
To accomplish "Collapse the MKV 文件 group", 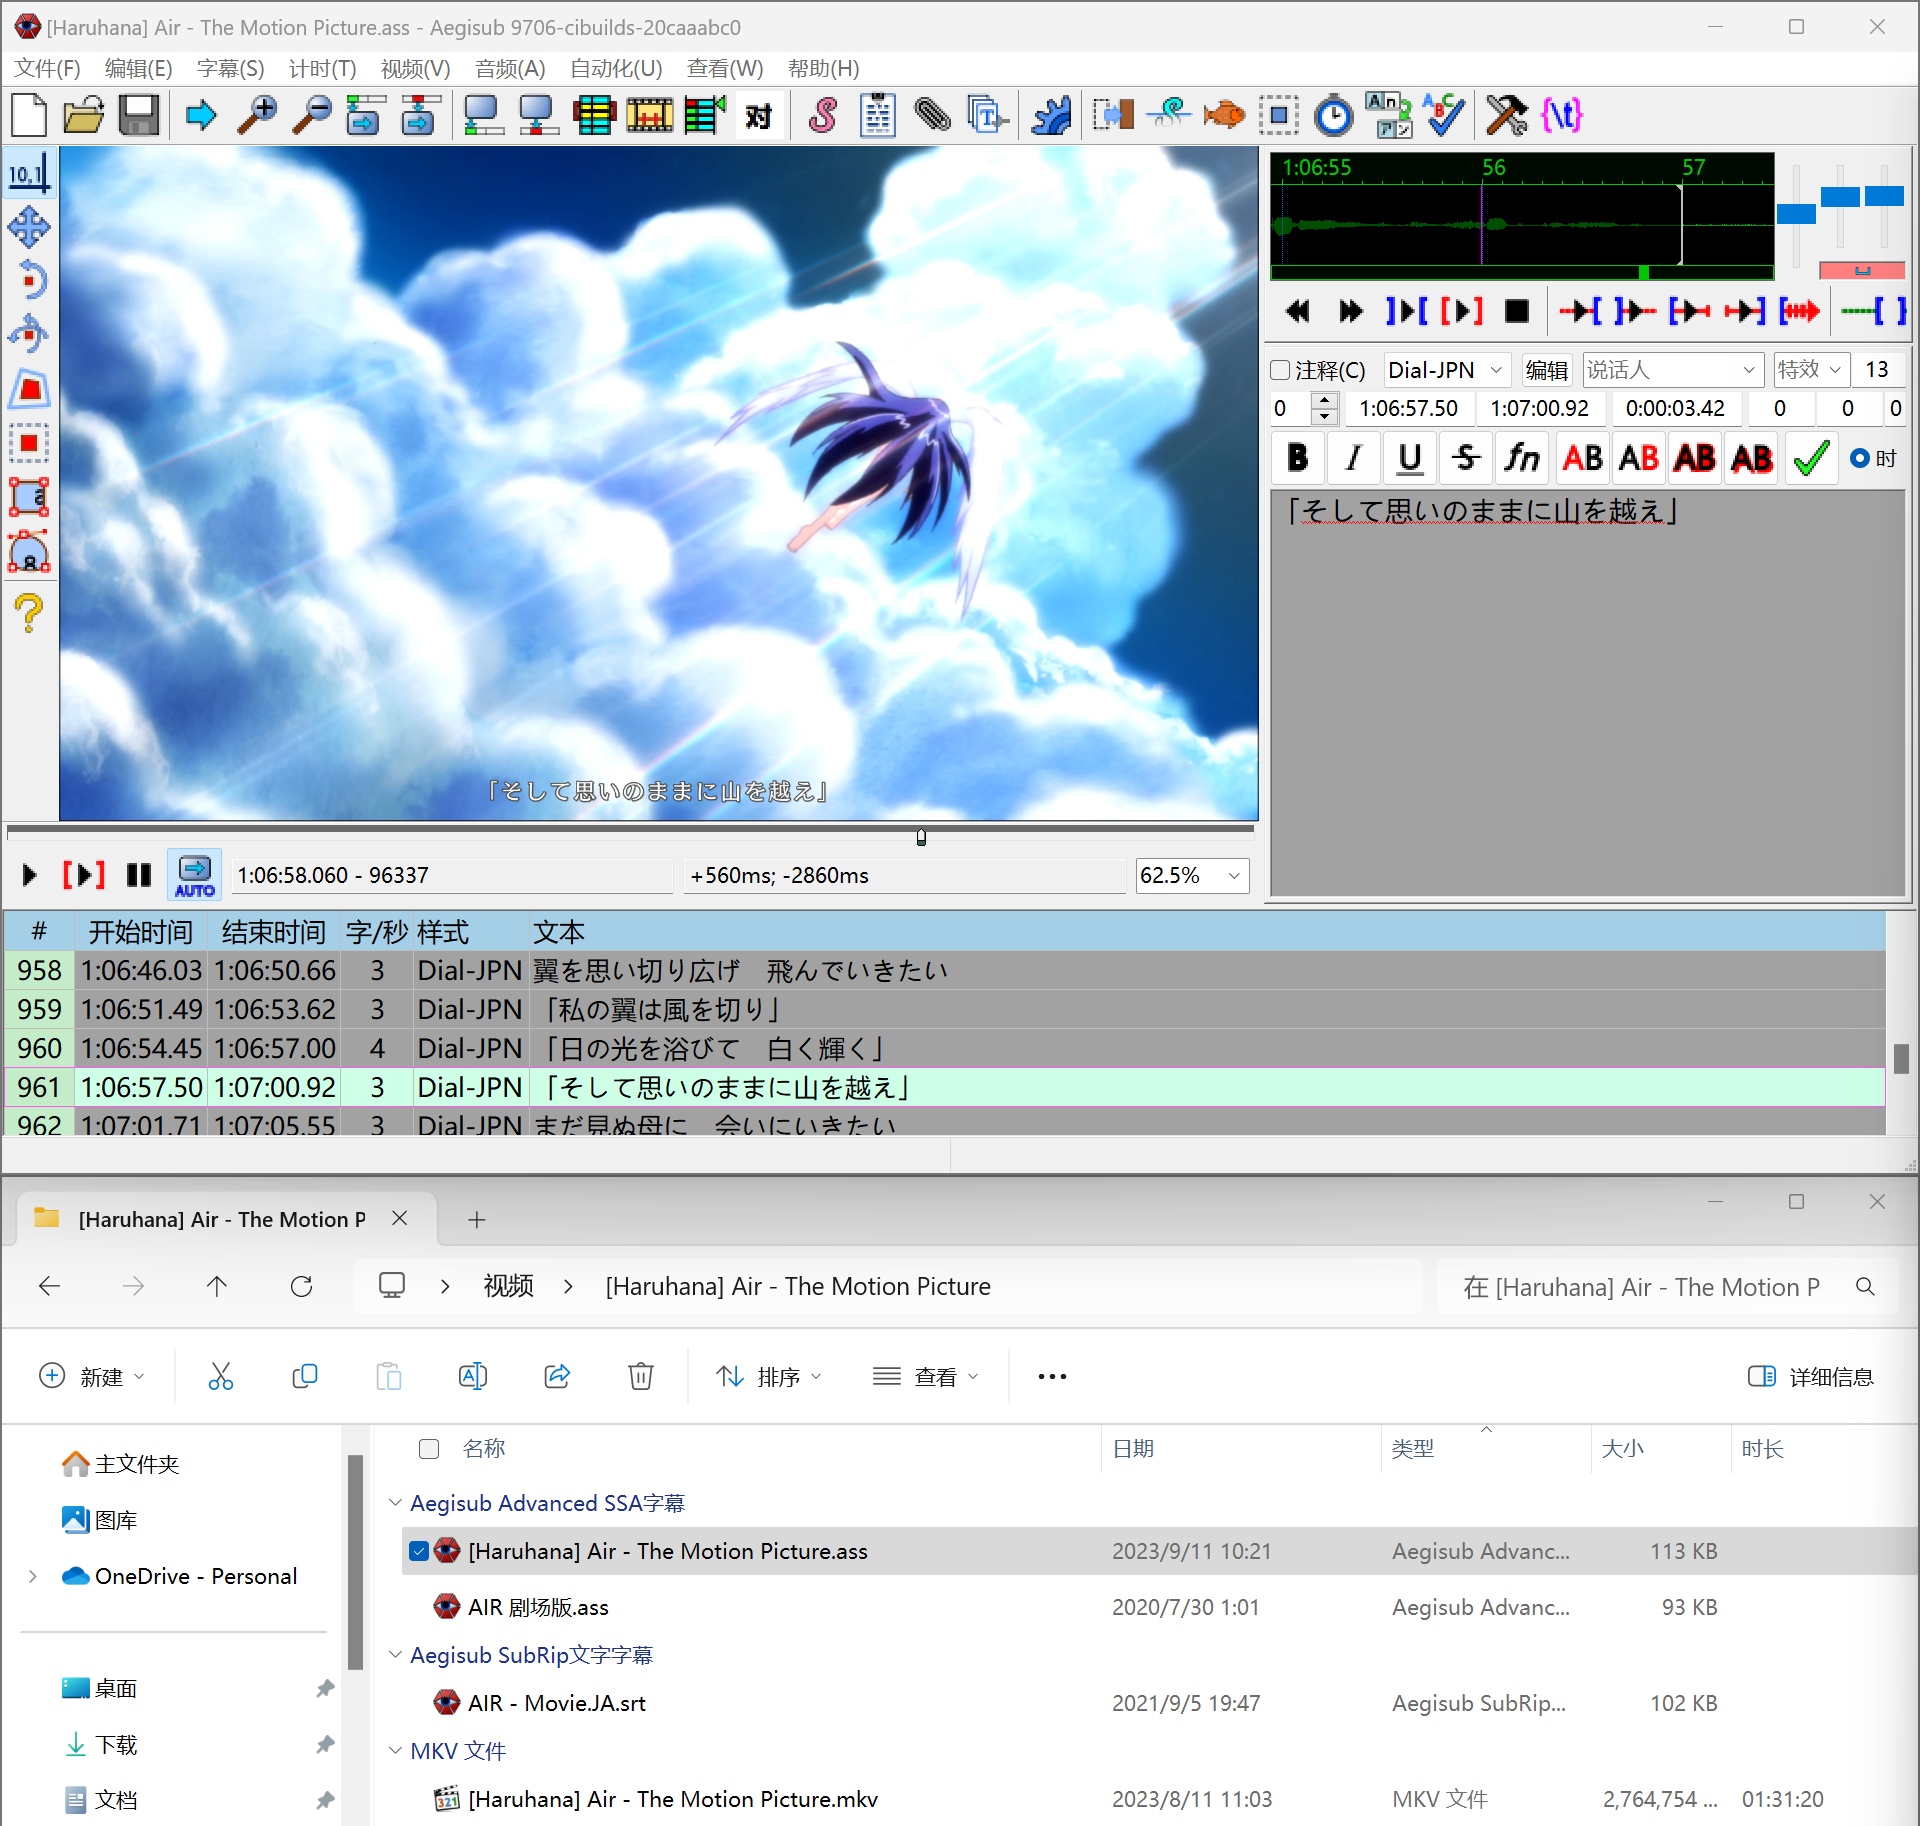I will click(396, 1751).
